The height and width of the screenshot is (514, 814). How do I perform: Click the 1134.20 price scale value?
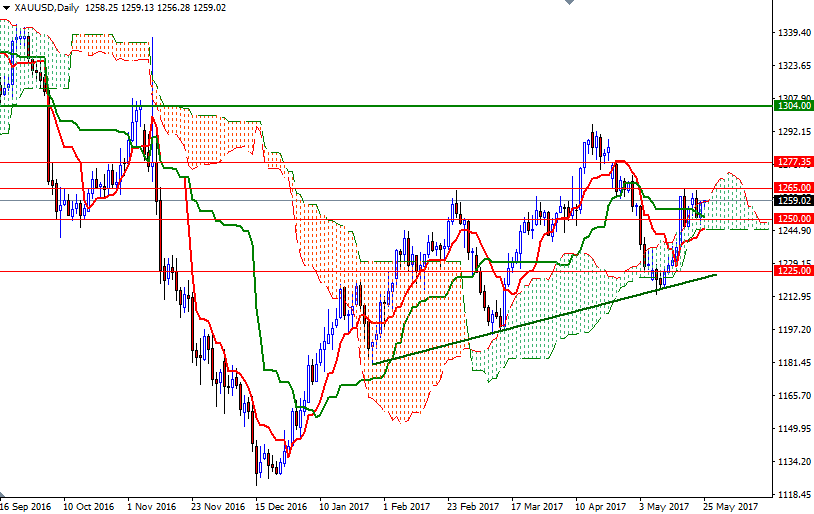point(794,461)
